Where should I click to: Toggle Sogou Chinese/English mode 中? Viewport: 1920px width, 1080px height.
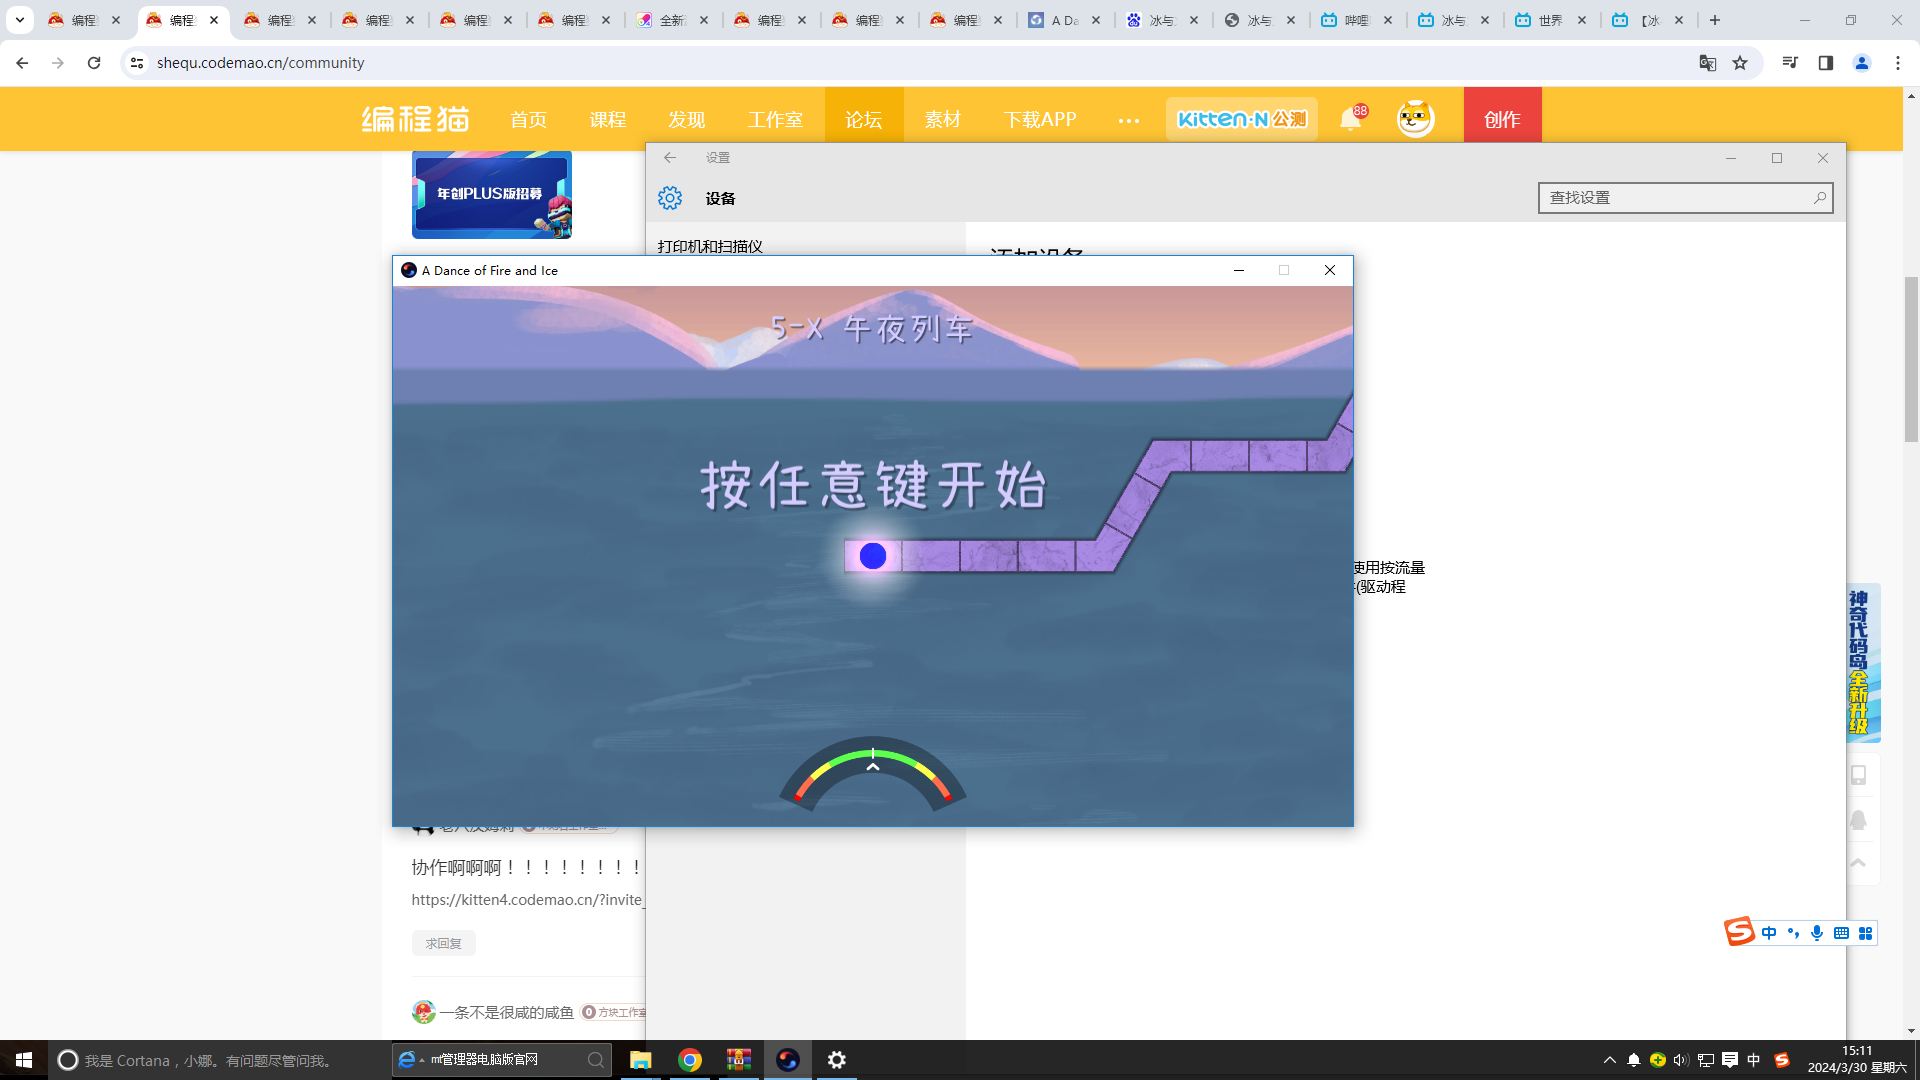[x=1769, y=933]
